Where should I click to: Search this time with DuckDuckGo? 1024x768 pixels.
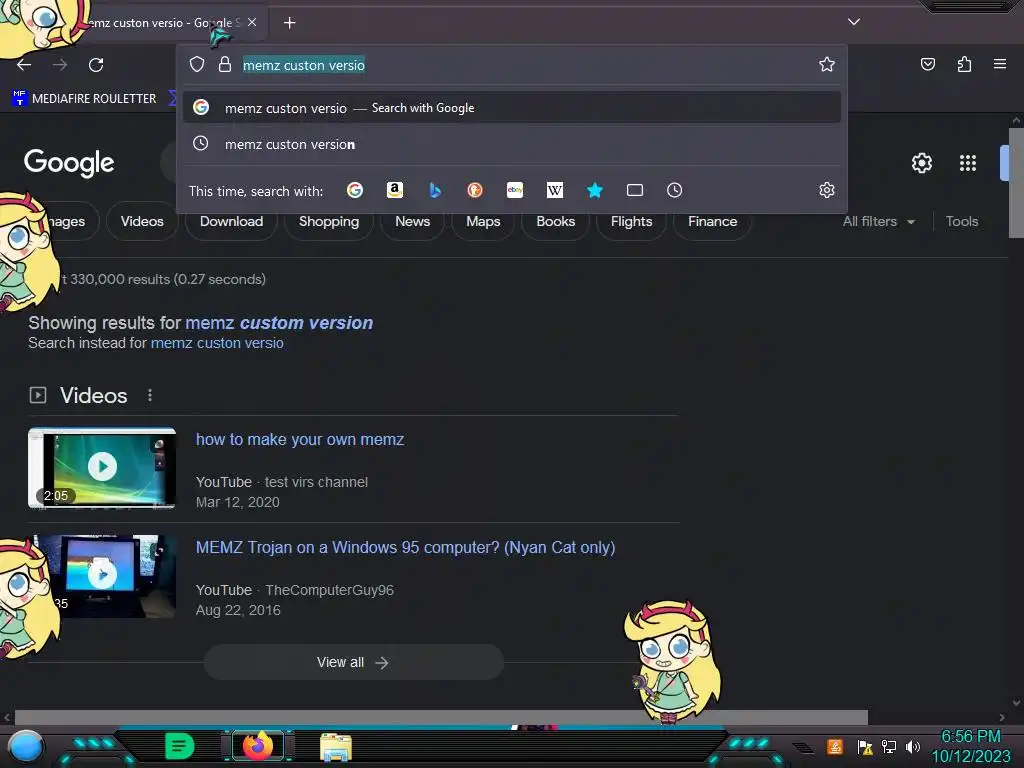click(475, 190)
